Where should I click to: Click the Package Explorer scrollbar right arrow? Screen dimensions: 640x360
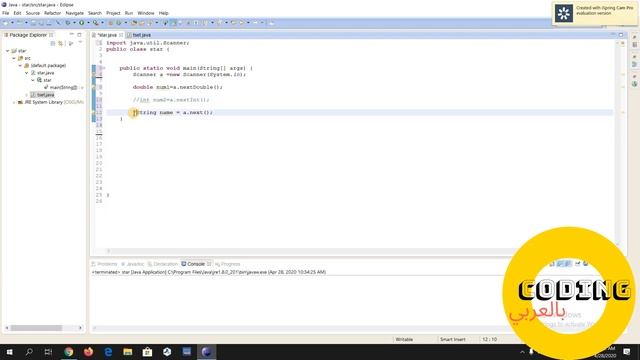click(80, 328)
